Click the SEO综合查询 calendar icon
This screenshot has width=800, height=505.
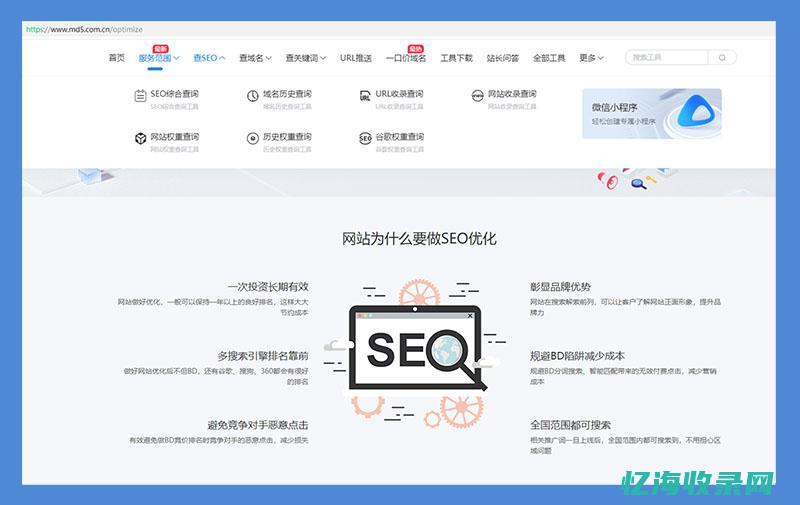(140, 96)
